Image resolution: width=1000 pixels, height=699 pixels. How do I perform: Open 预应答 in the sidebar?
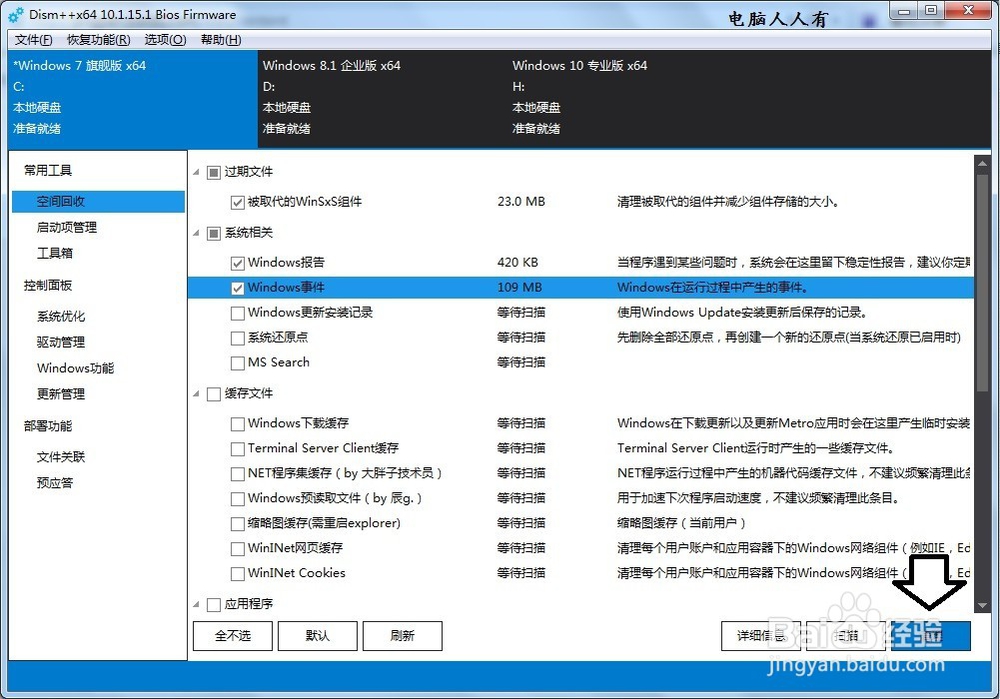coord(54,483)
